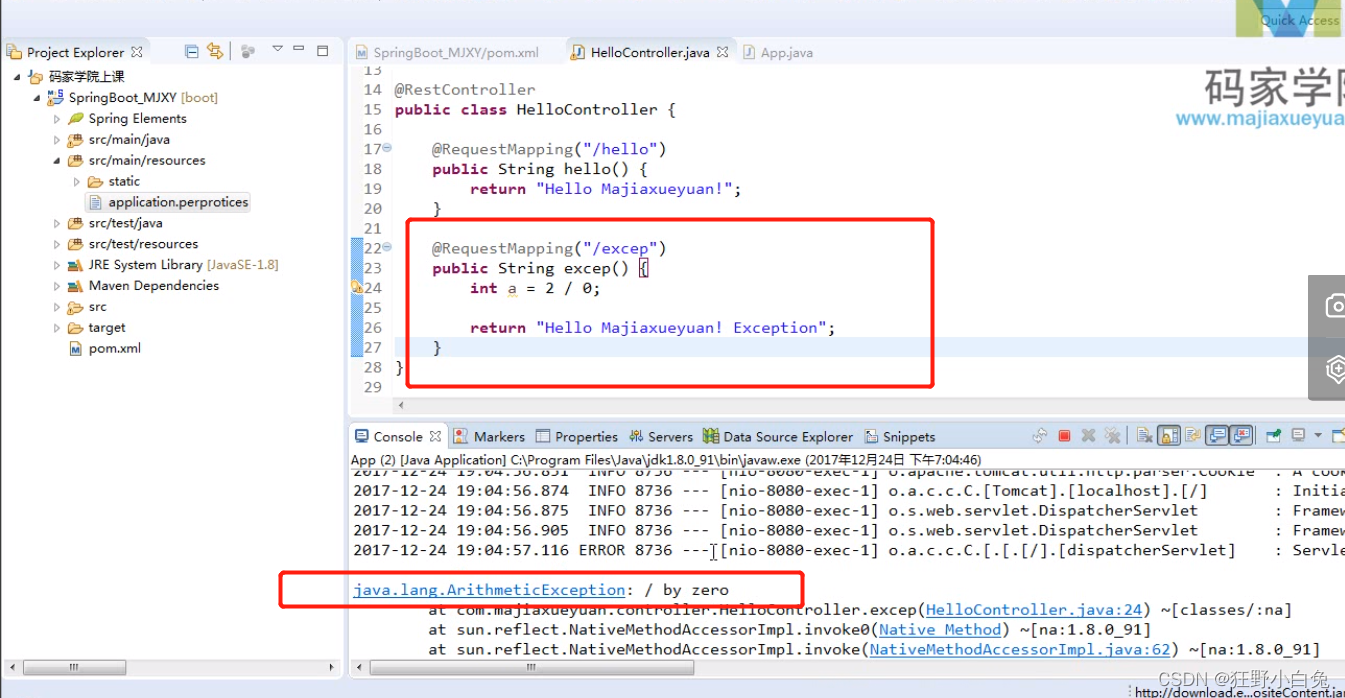Open the console selection dropdown arrow
This screenshot has width=1345, height=698.
tap(1318, 435)
